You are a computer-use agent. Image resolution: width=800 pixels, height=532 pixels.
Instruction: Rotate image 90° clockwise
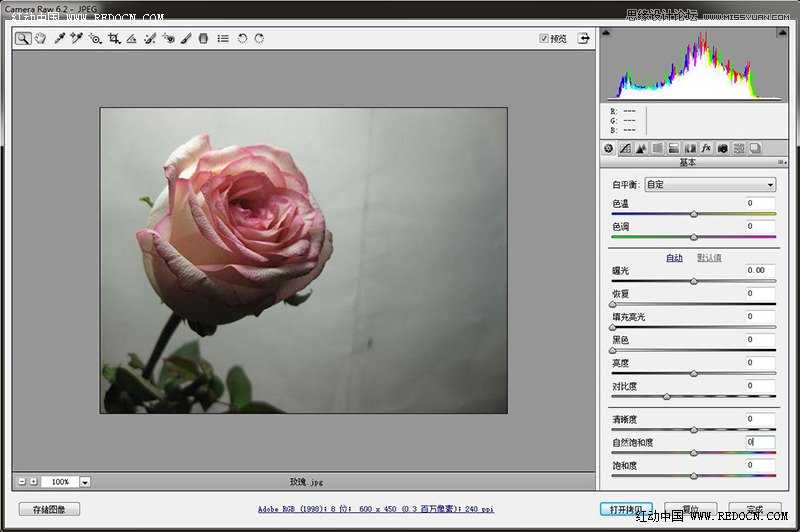(x=259, y=39)
